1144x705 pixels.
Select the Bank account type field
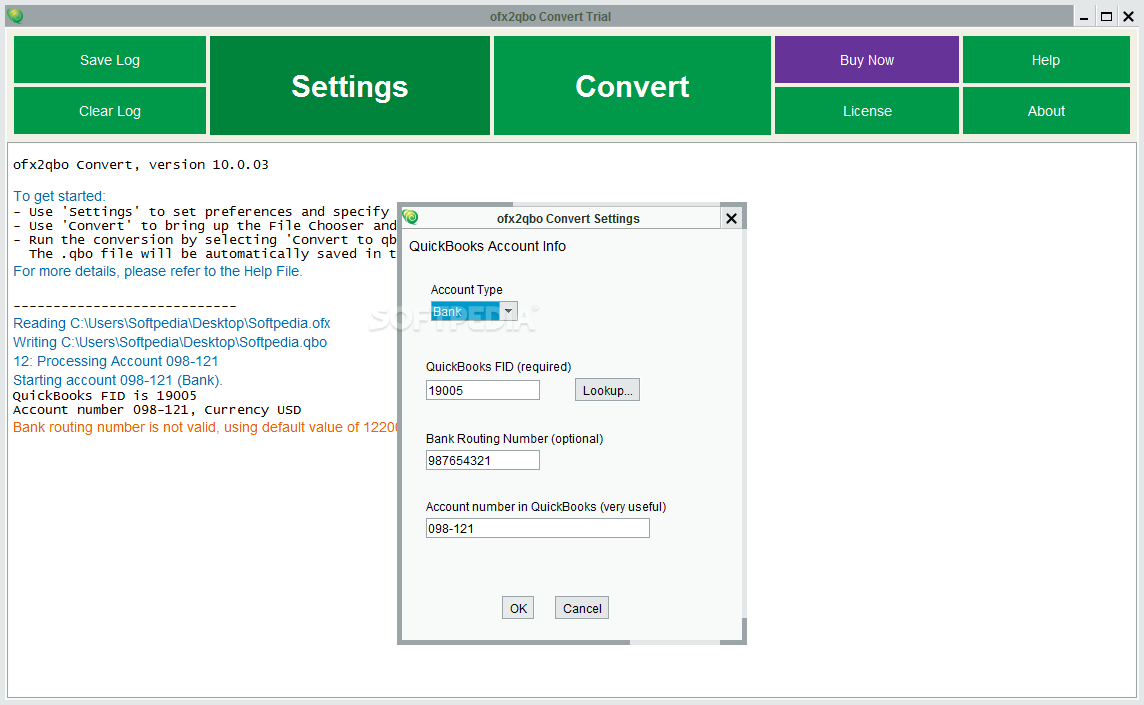tap(465, 312)
